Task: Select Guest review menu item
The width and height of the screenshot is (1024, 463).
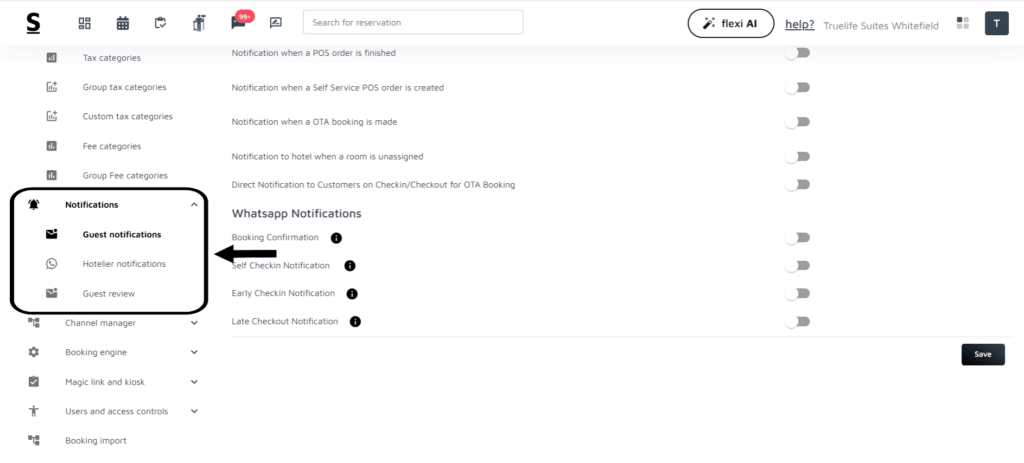Action: (x=108, y=293)
